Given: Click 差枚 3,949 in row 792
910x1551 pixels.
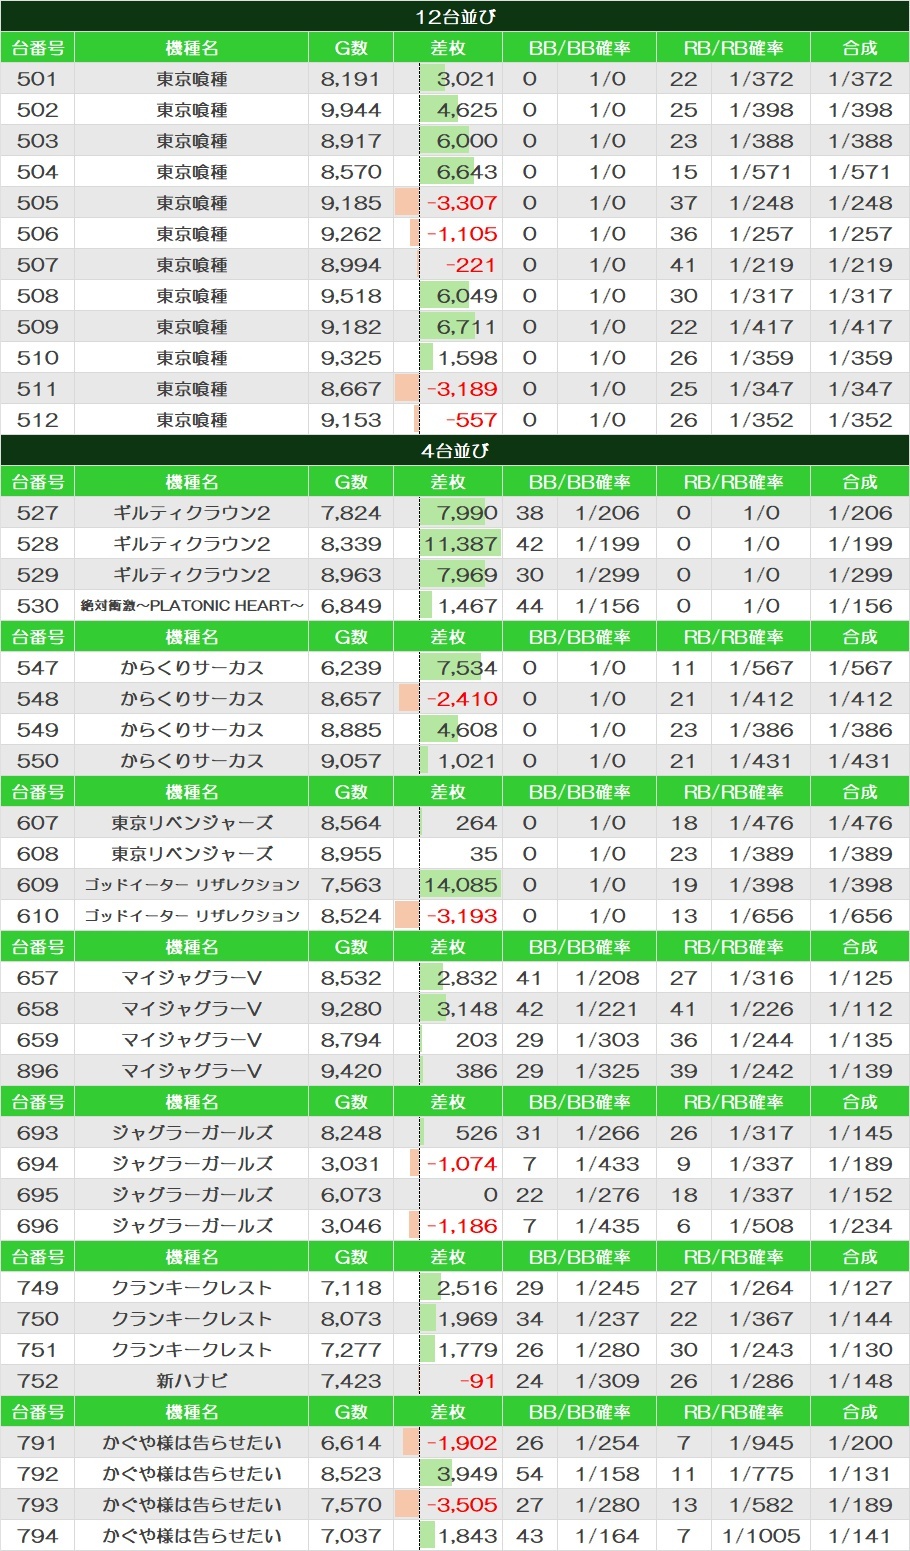Looking at the screenshot, I should [x=467, y=1474].
